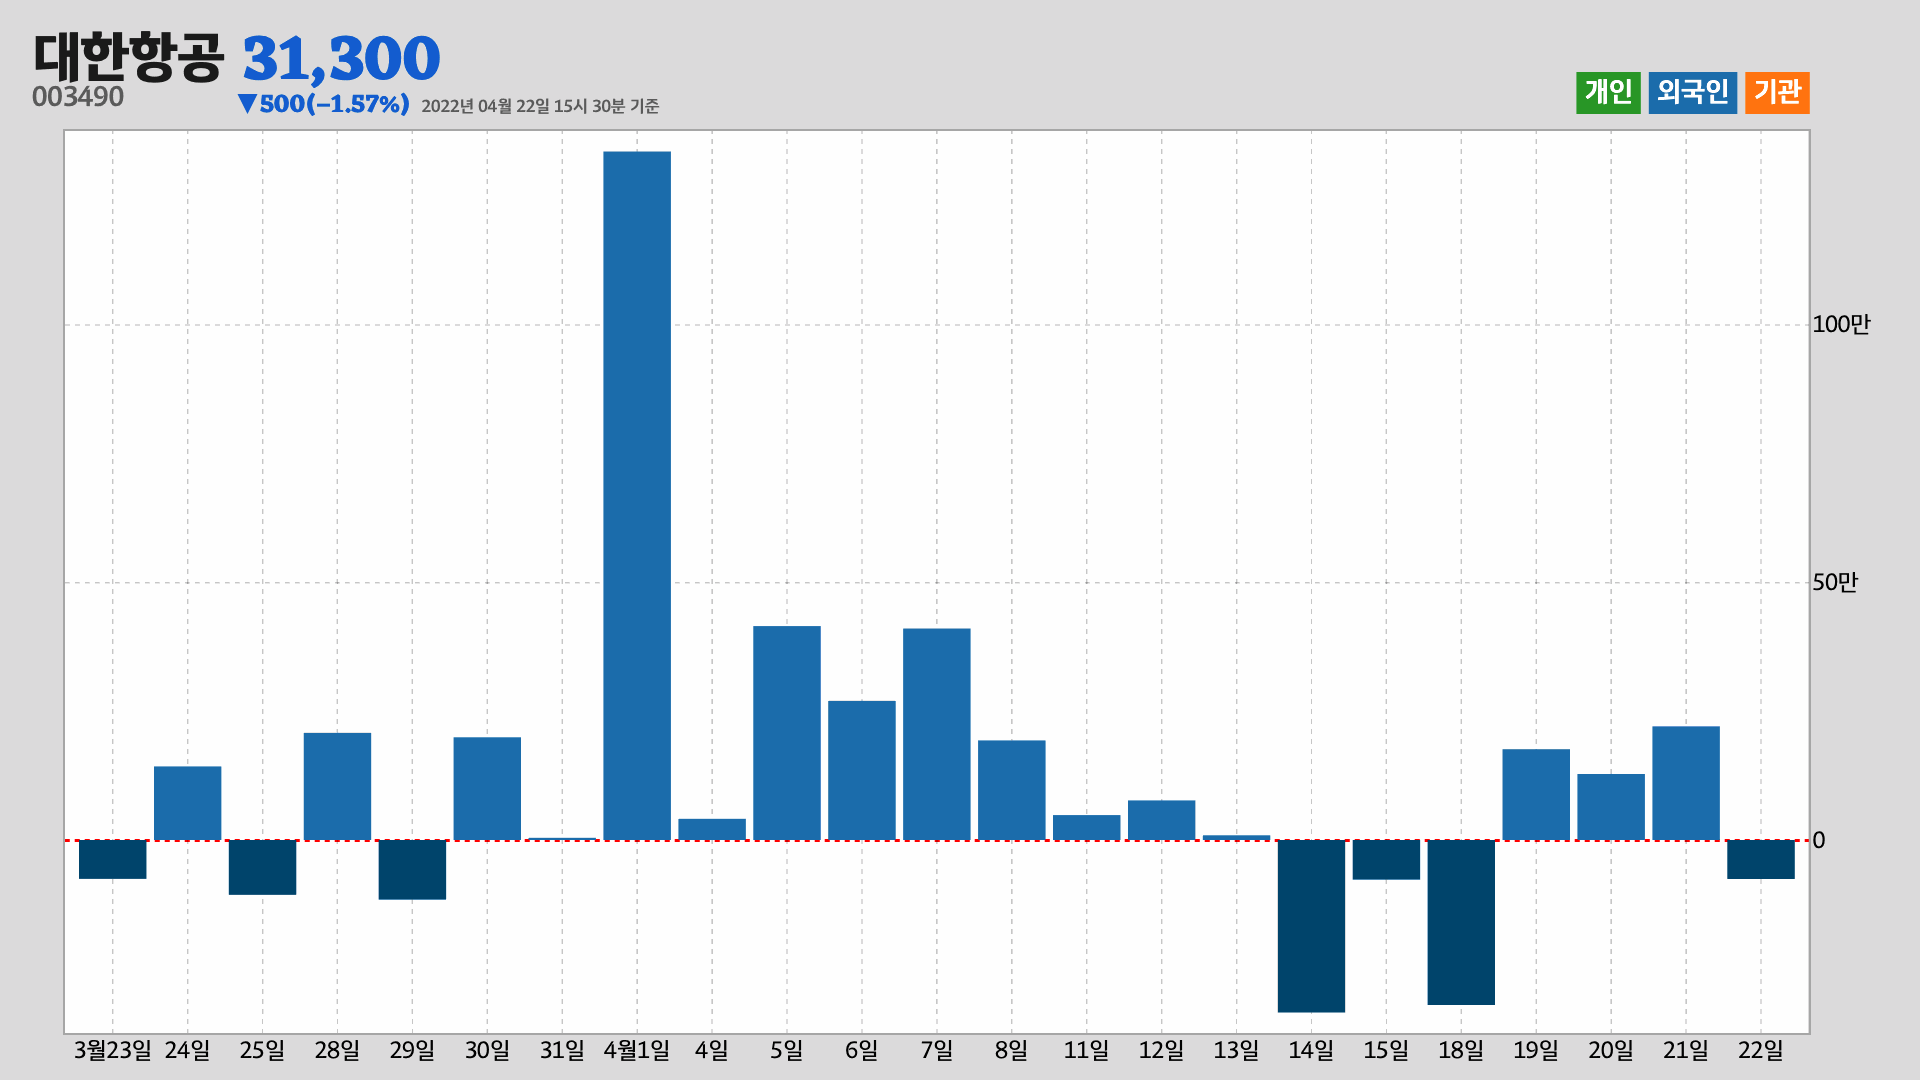Click the 15일 x-axis date label

click(1386, 1051)
